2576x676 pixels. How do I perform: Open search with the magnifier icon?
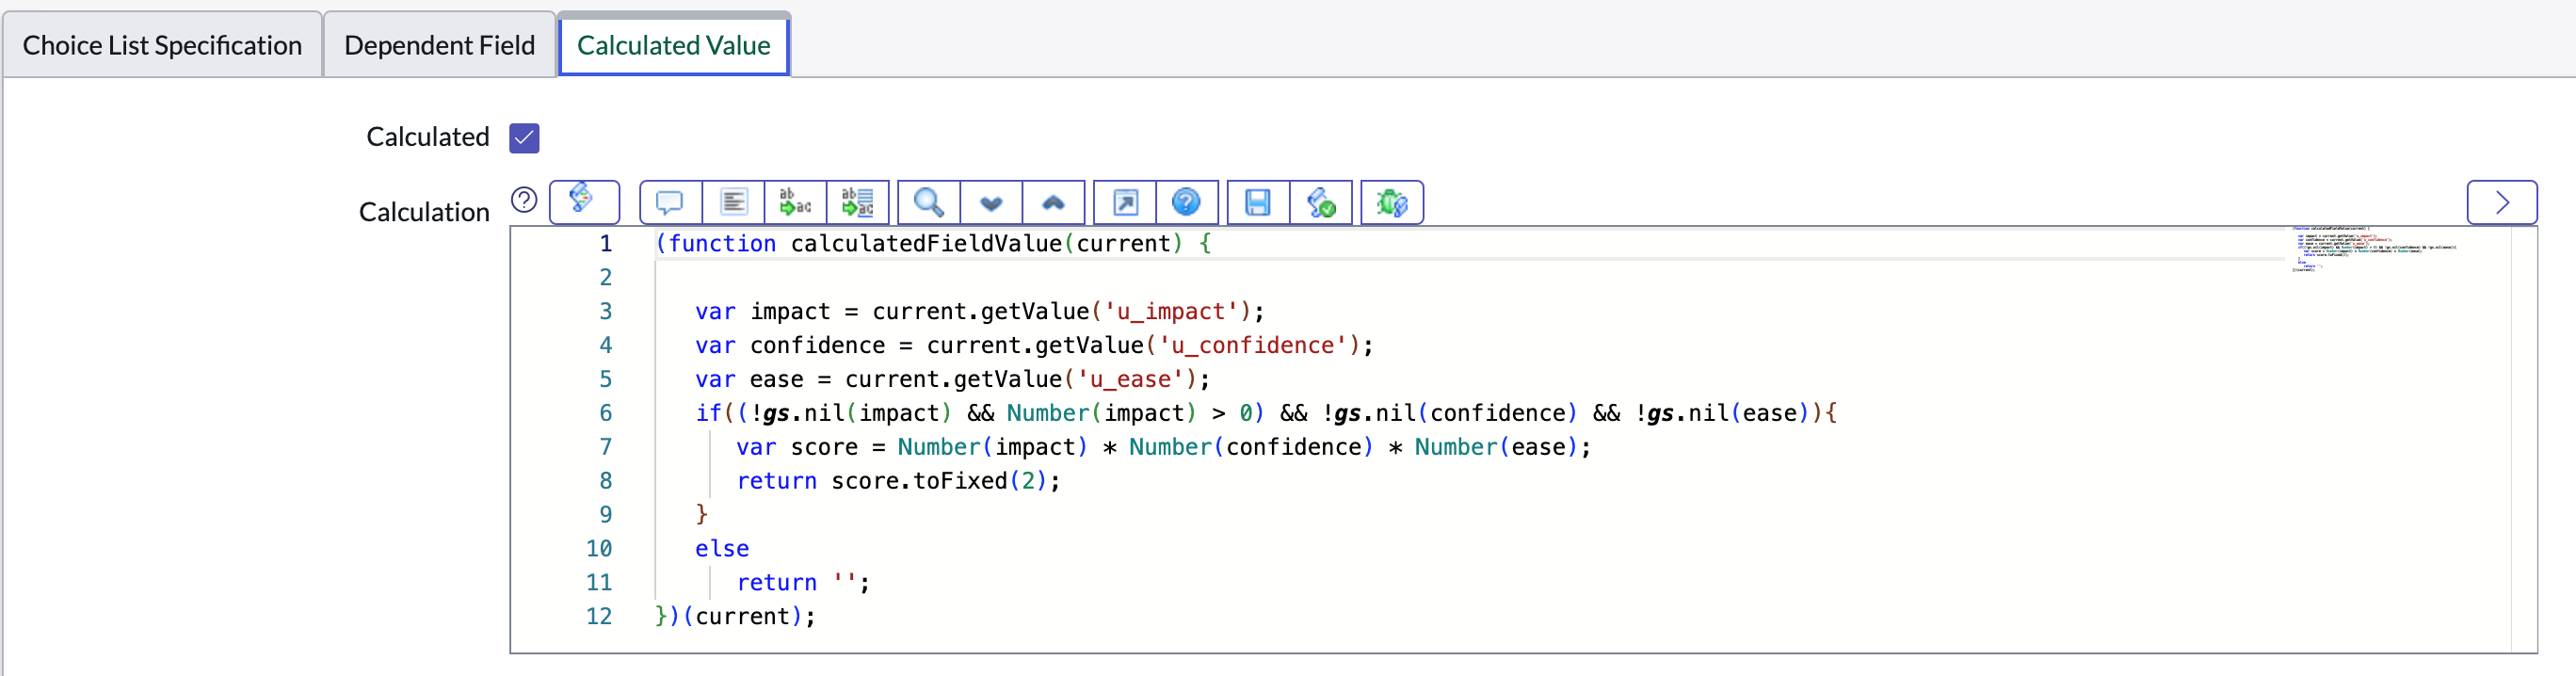click(929, 203)
